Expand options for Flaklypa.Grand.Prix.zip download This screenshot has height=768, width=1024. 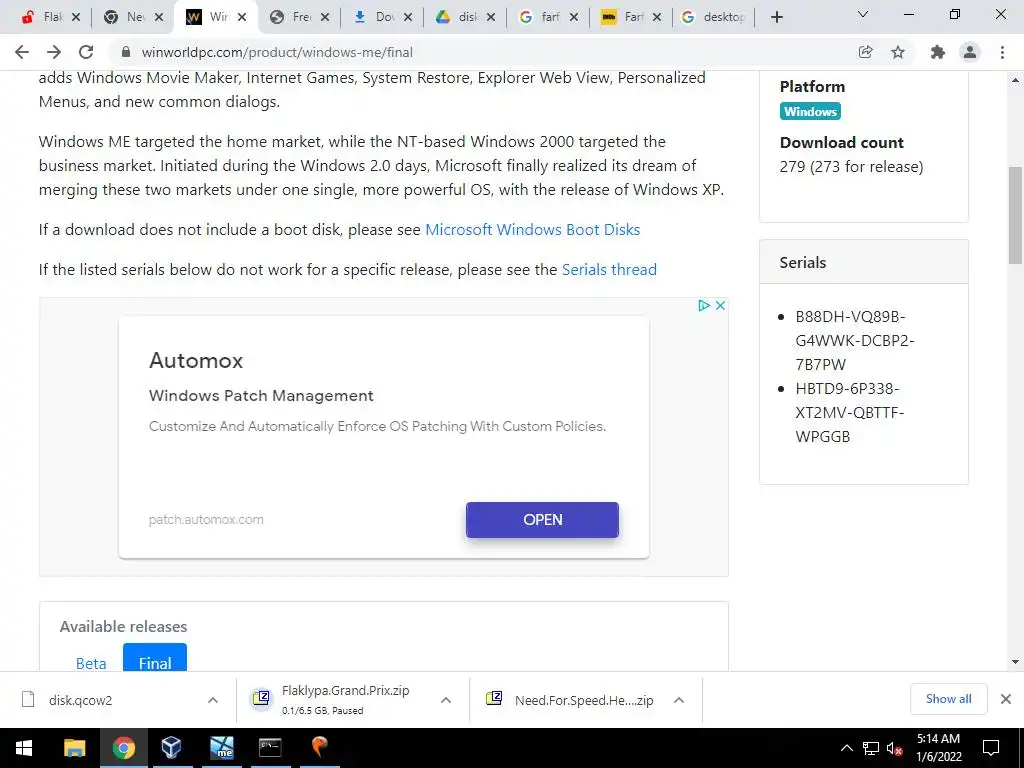pyautogui.click(x=445, y=700)
